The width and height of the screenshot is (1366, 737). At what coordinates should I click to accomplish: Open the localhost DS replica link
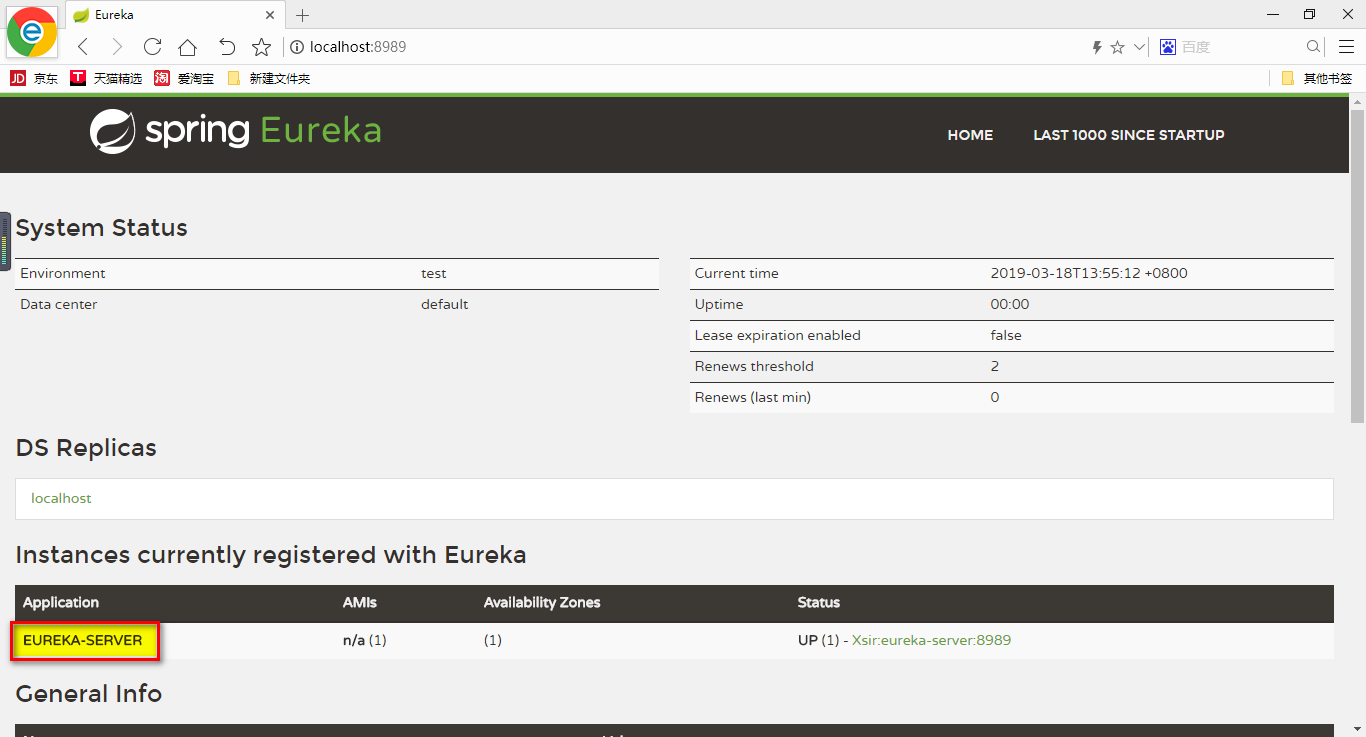click(x=61, y=498)
